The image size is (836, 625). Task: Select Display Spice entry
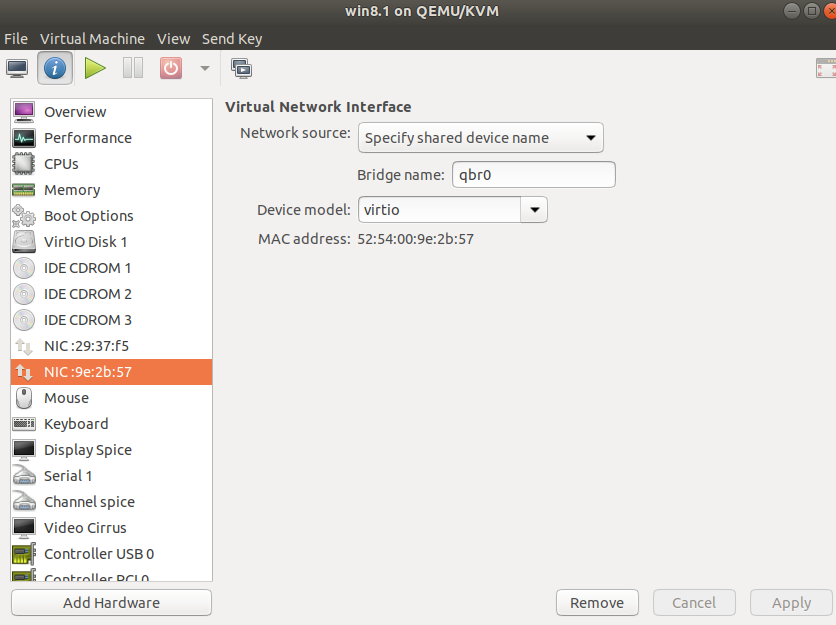(x=111, y=450)
